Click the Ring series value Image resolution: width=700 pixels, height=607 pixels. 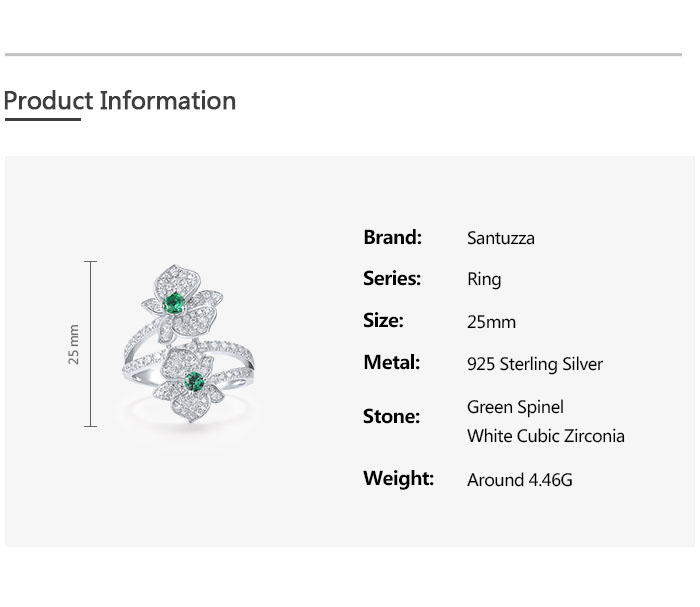484,280
